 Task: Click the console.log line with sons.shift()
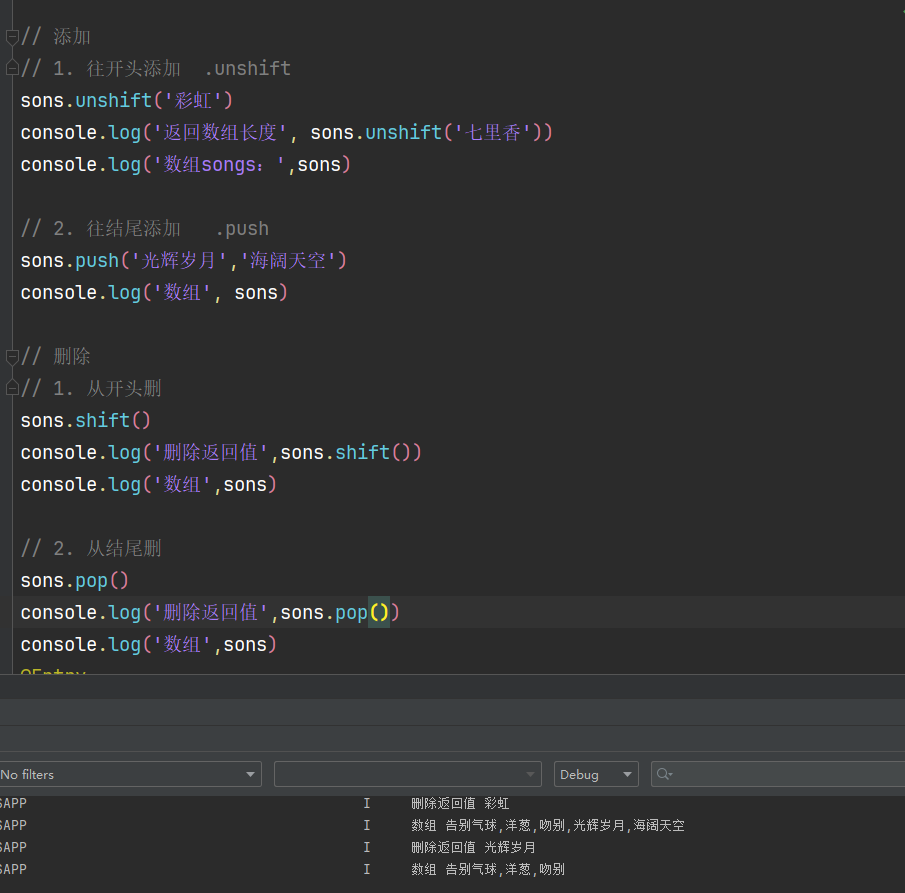coord(221,453)
